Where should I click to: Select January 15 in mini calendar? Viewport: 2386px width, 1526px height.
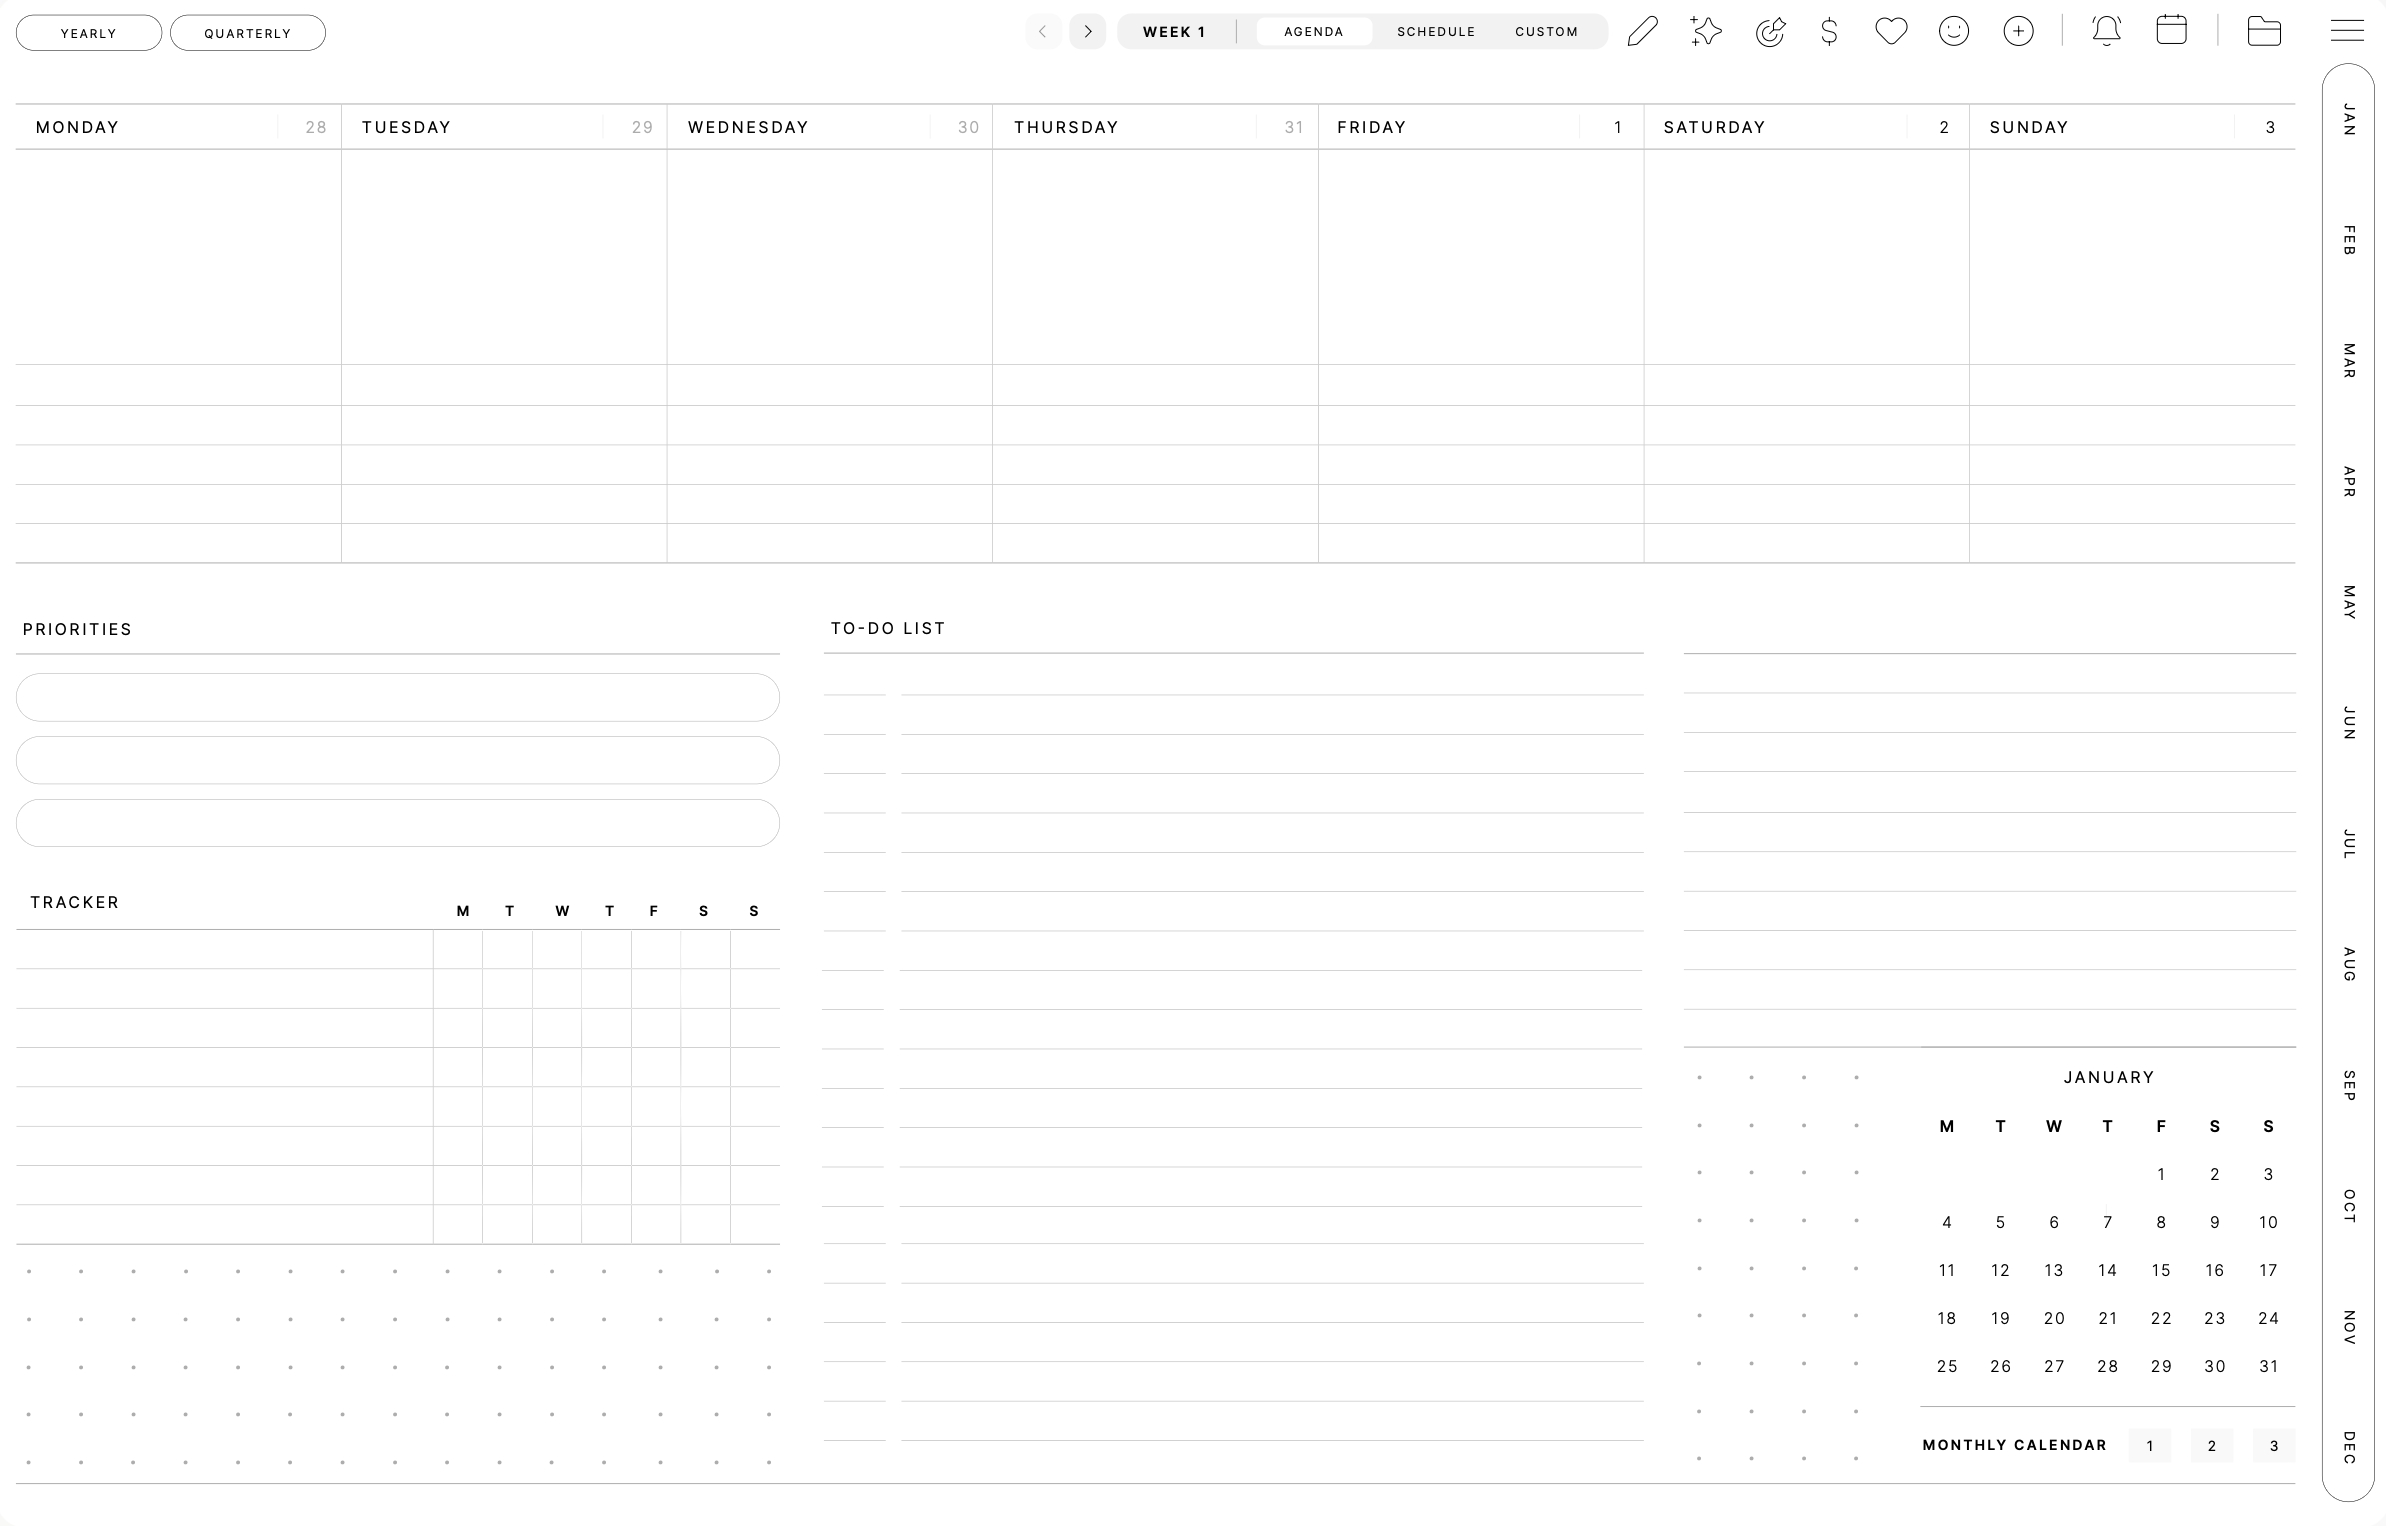(2161, 1270)
